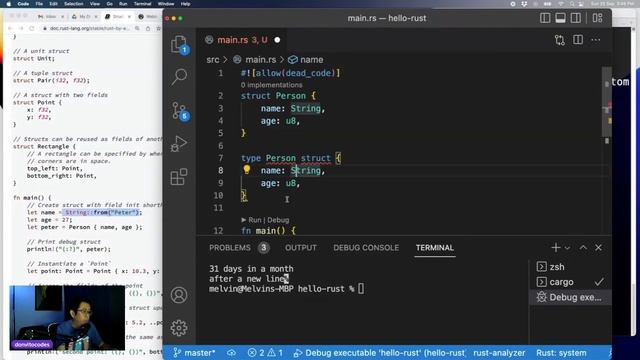
Task: Click the 0 implementations code lens
Action: 271,85
